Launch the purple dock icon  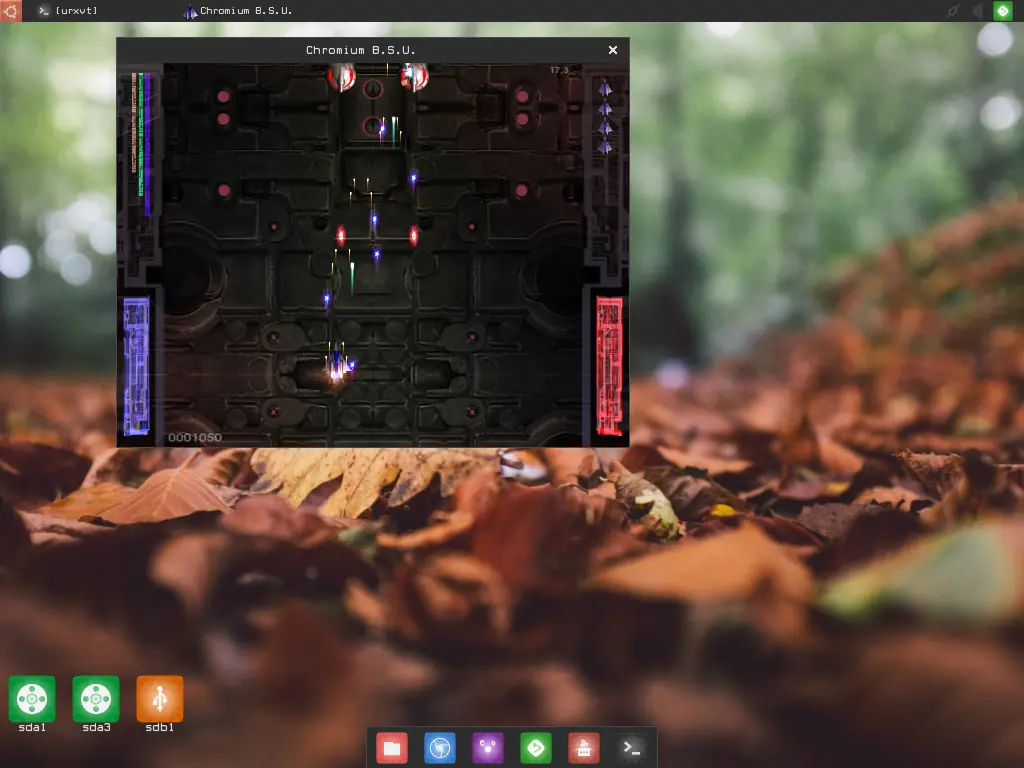(488, 748)
